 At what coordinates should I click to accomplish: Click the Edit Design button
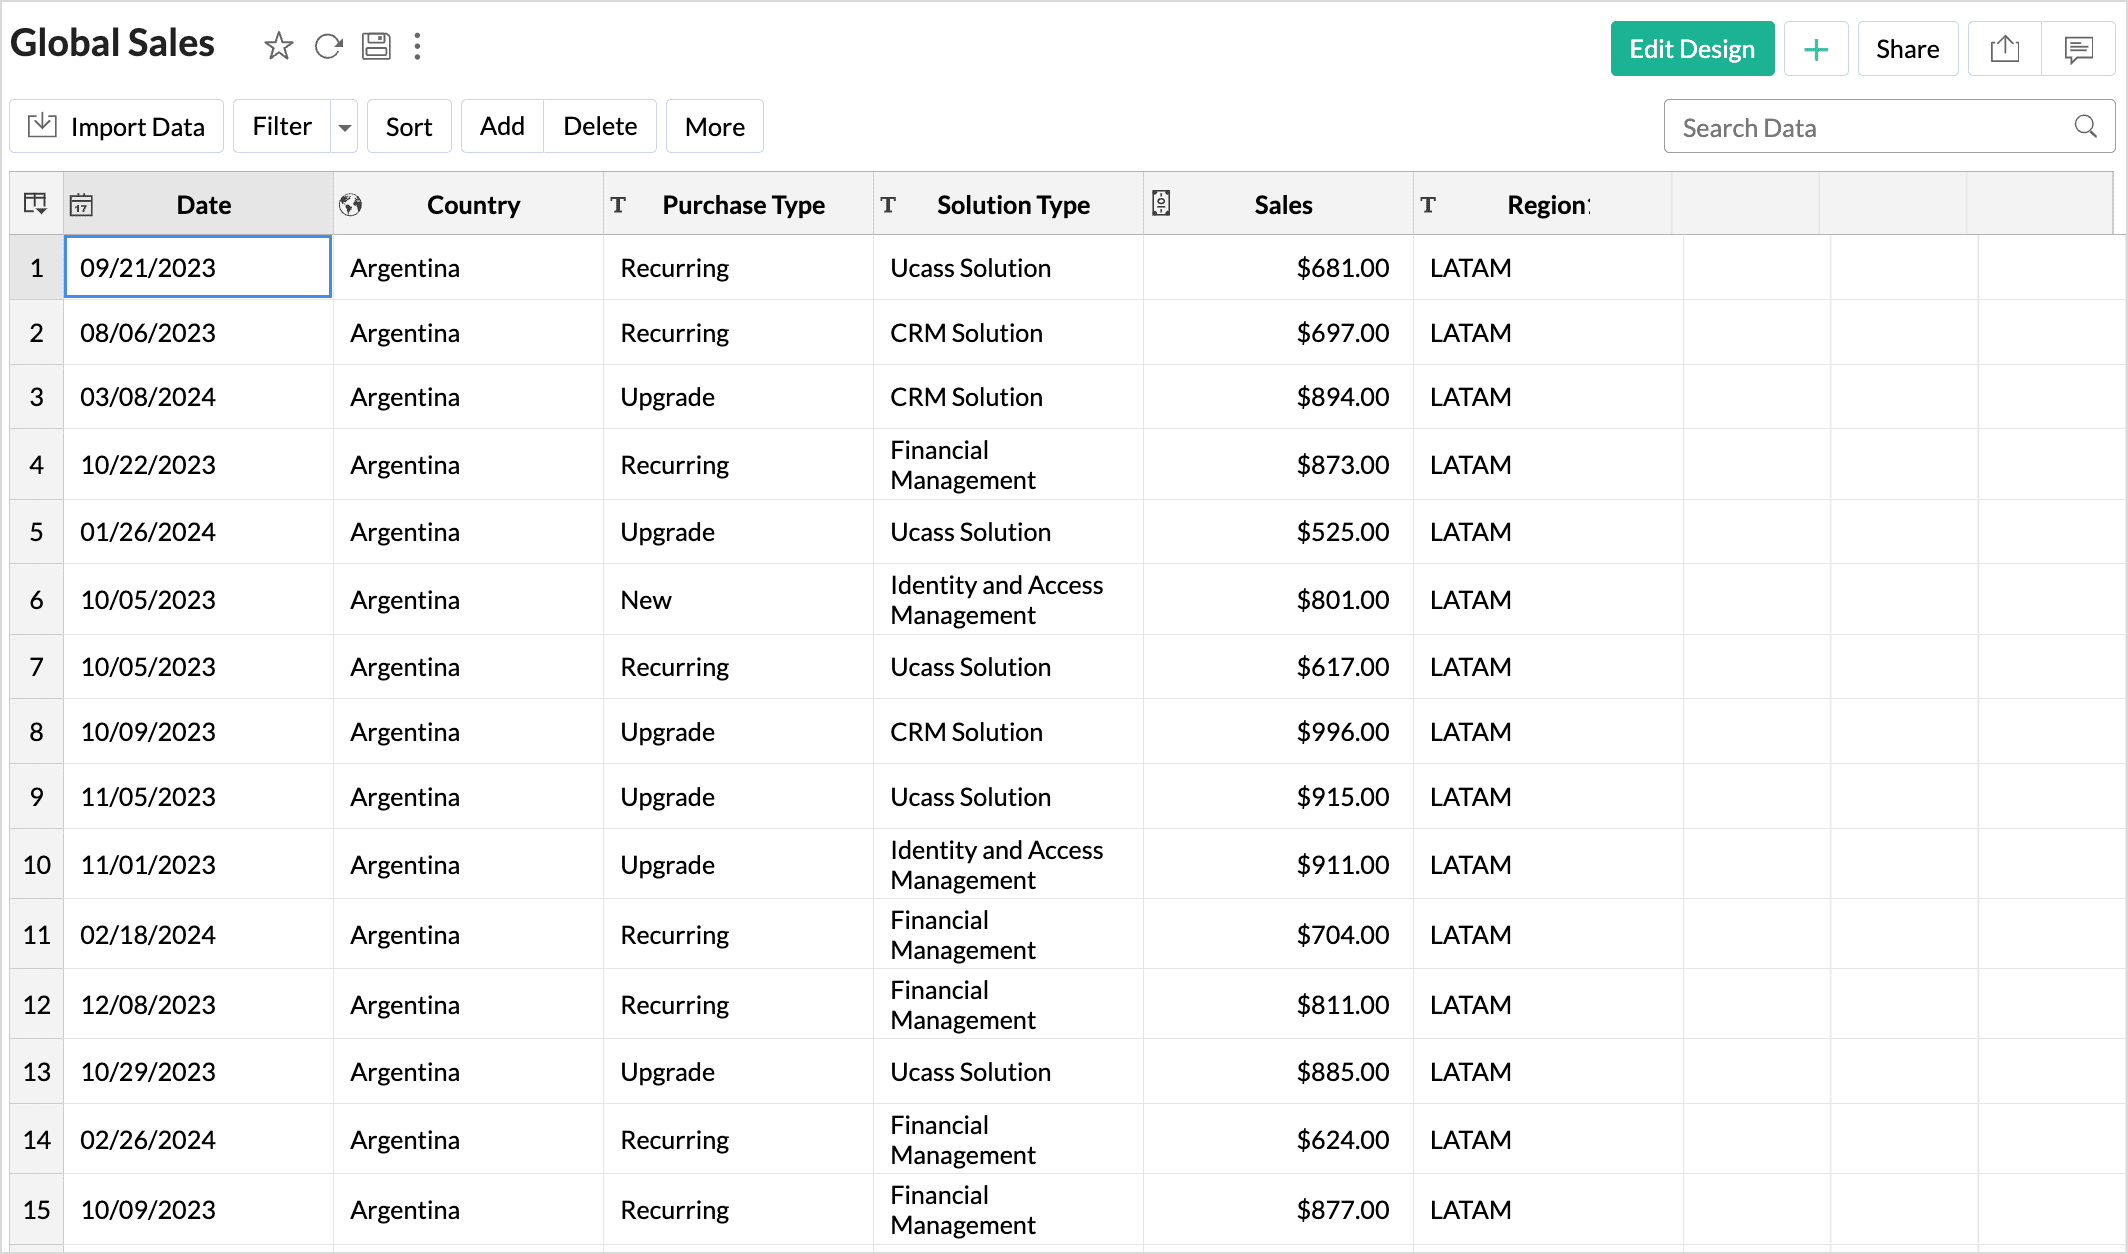[x=1692, y=49]
